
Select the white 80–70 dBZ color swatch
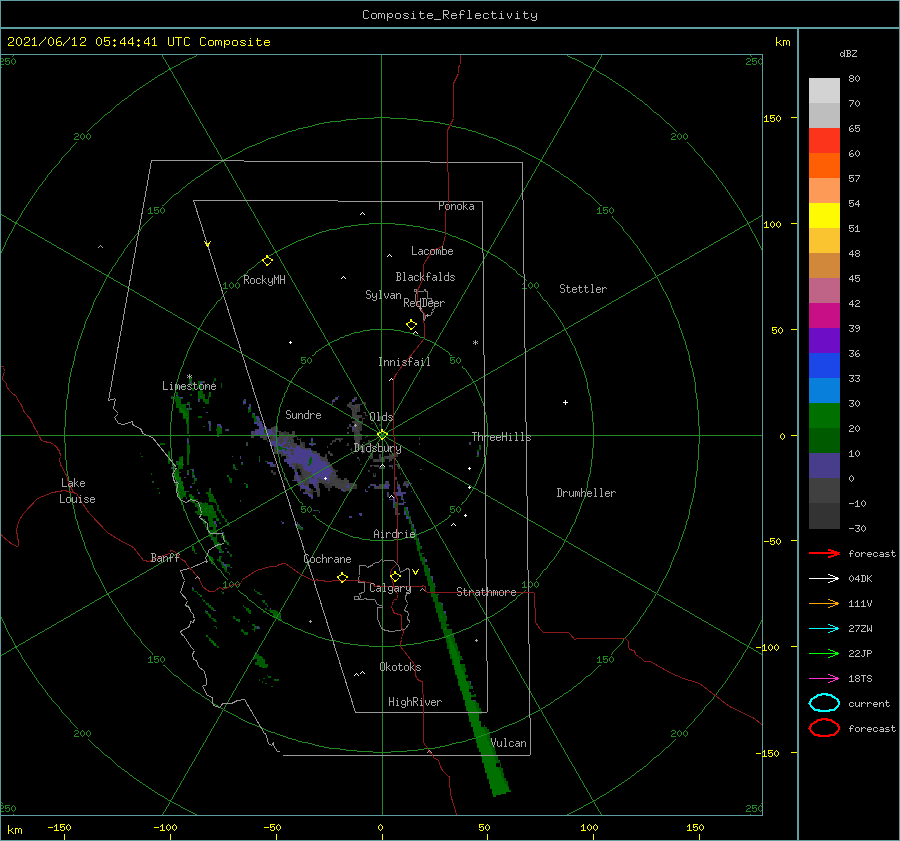824,91
